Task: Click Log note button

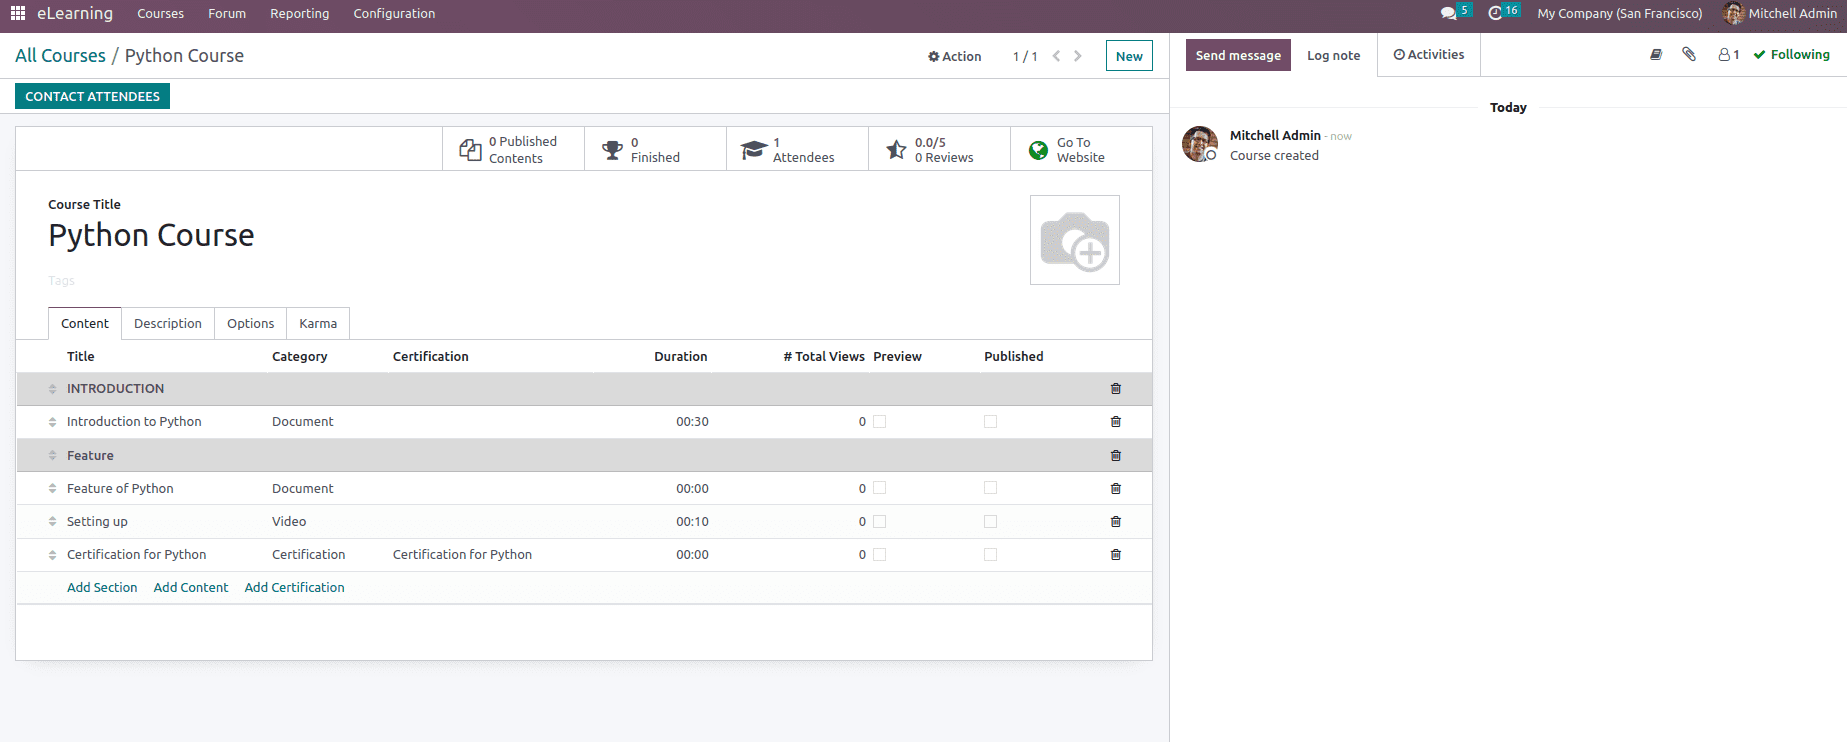Action: click(1333, 56)
